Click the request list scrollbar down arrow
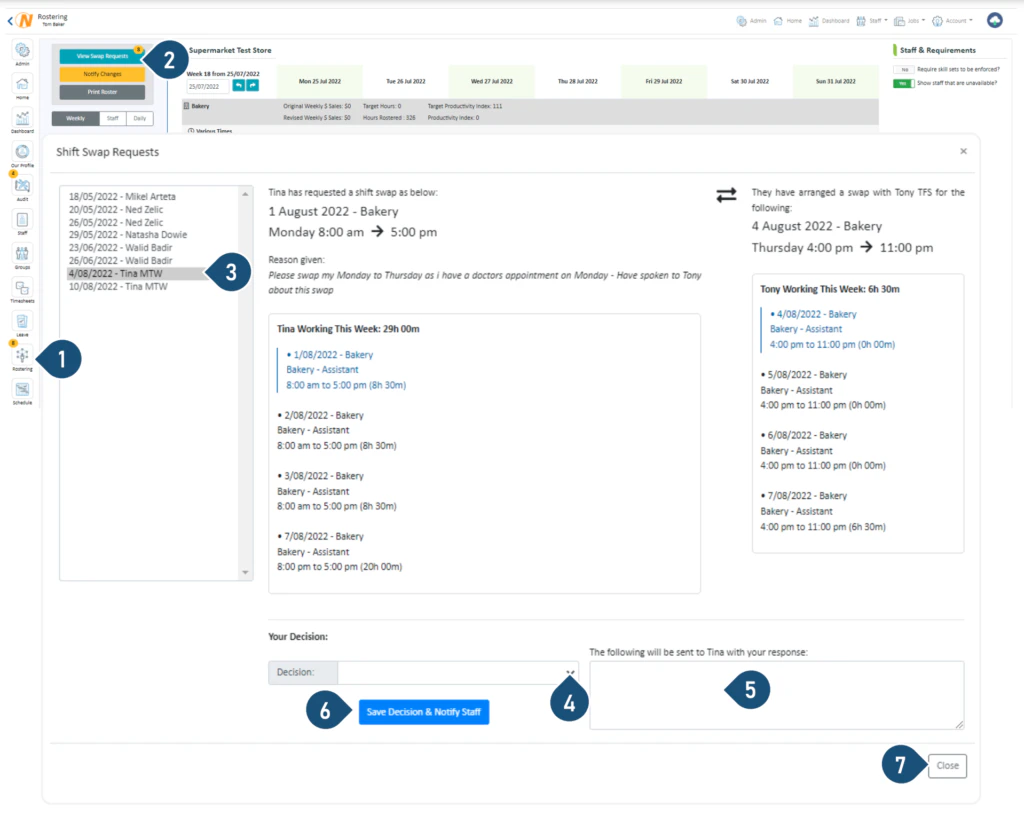 (246, 573)
